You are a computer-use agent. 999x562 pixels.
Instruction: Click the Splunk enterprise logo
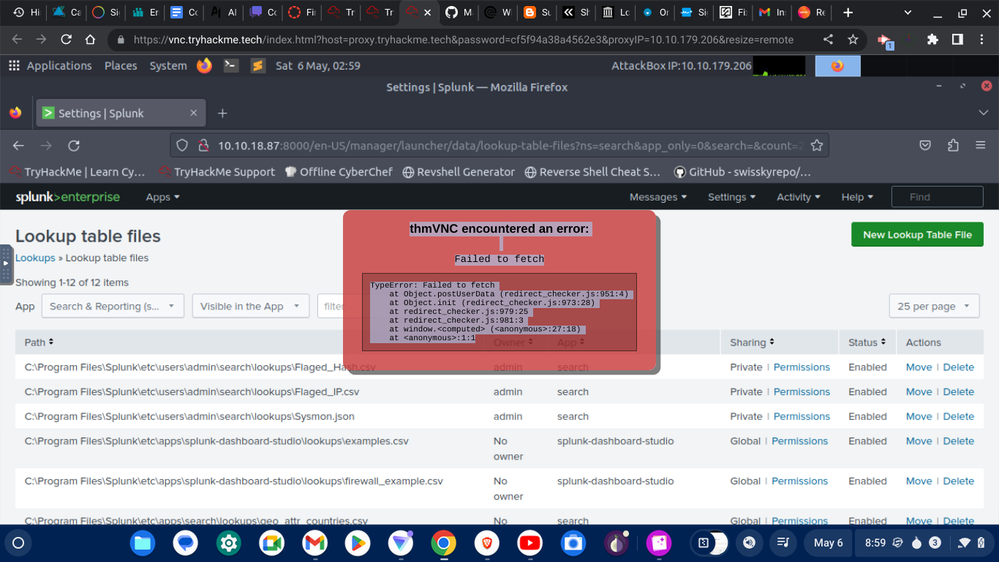click(67, 197)
